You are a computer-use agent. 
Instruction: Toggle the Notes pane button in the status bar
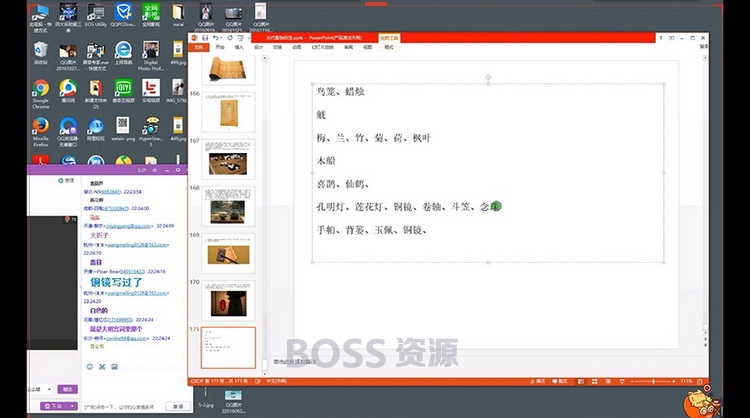pos(538,382)
